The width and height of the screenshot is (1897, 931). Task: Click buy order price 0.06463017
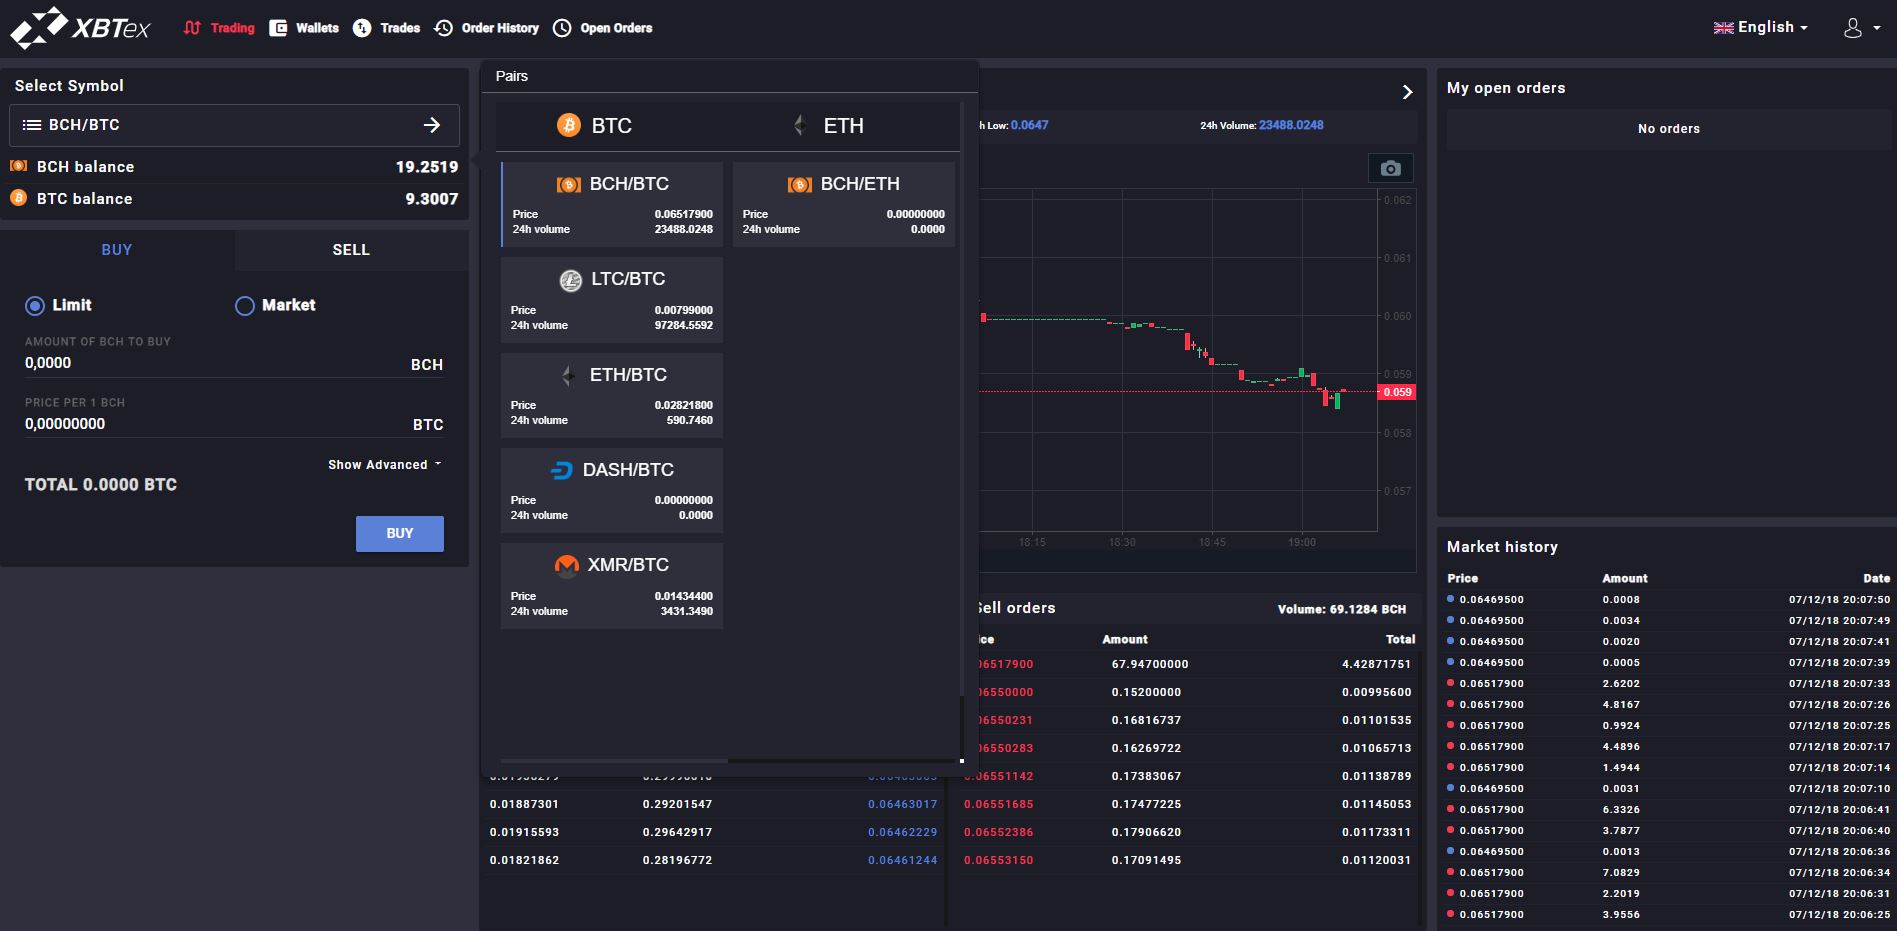tap(902, 804)
